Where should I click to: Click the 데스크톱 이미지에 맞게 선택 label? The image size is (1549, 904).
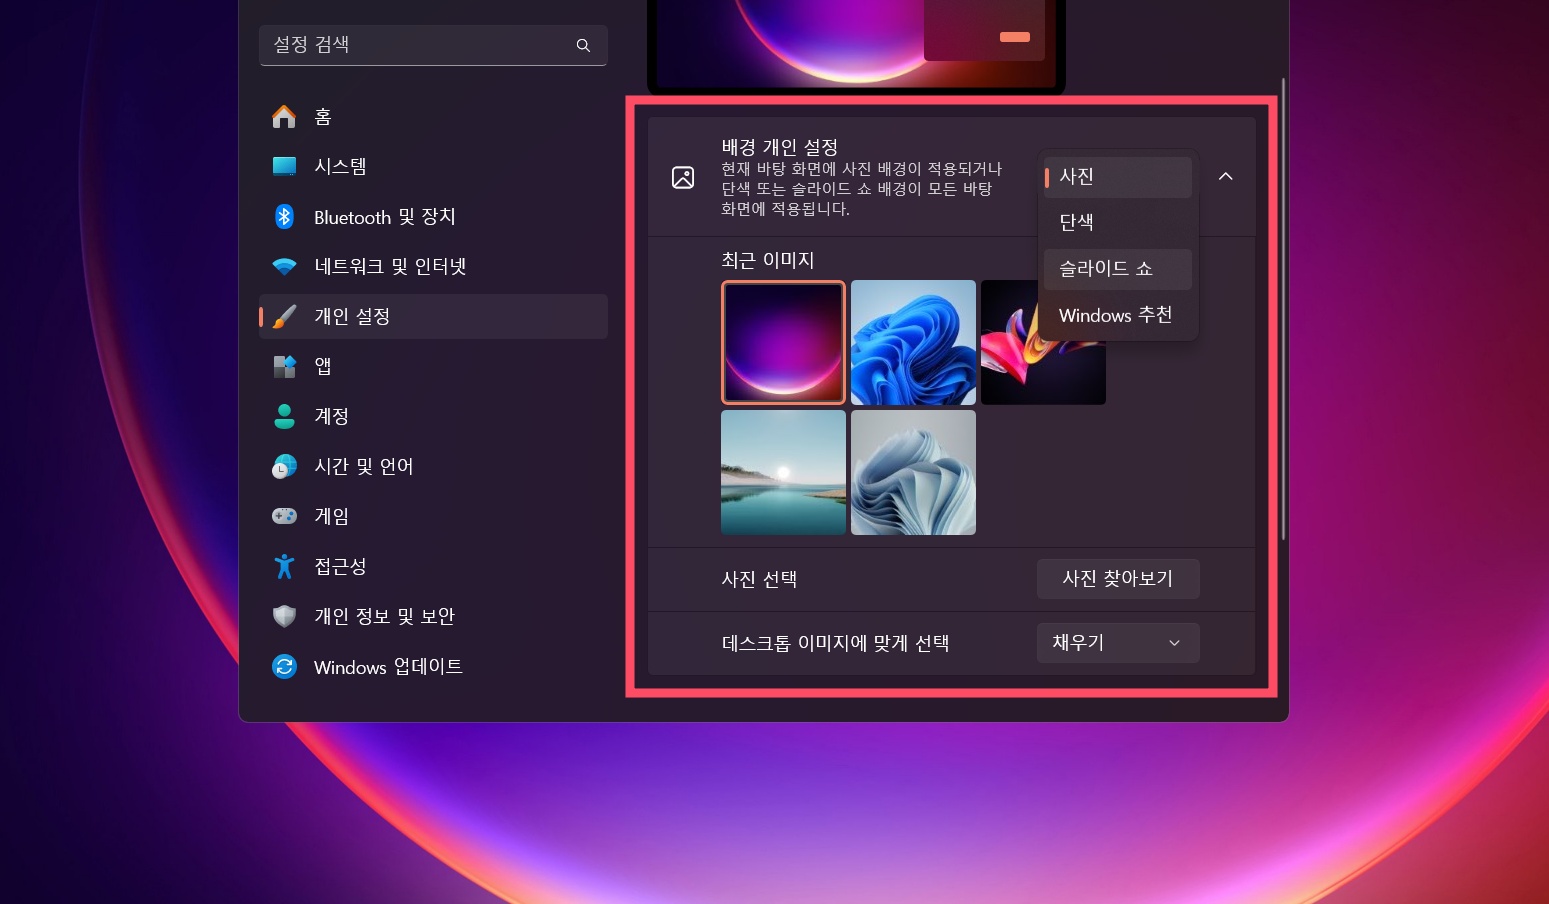(x=835, y=643)
